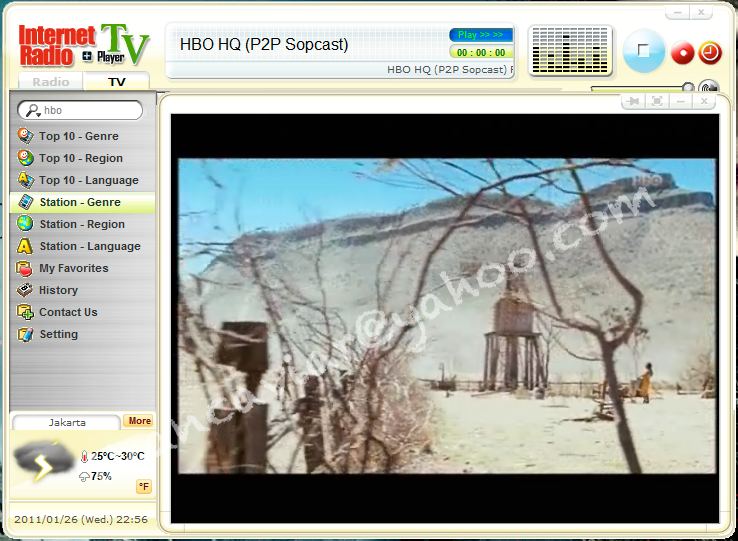The height and width of the screenshot is (541, 738).
Task: Click the date 2011/01/26 status text
Action: pyautogui.click(x=80, y=519)
